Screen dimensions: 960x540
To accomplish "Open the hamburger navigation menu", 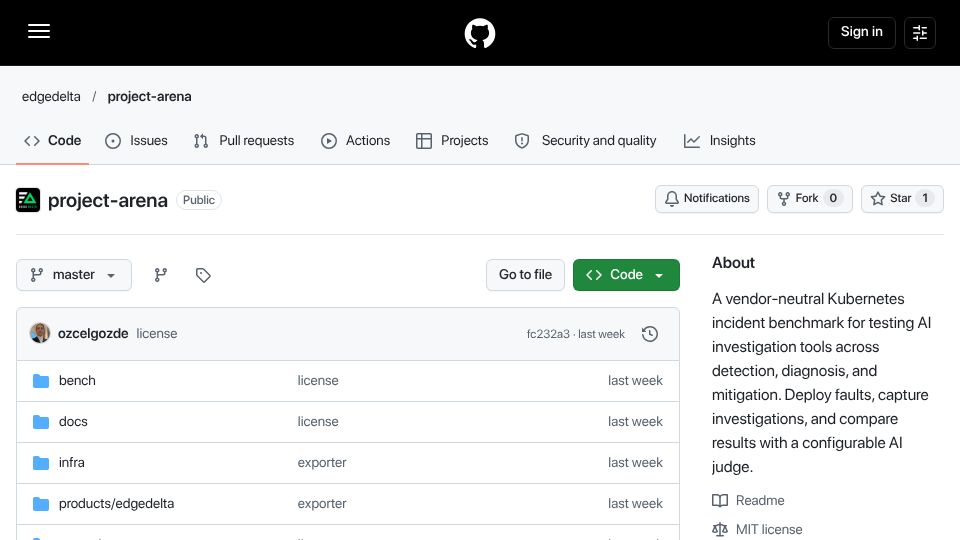I will coord(39,32).
